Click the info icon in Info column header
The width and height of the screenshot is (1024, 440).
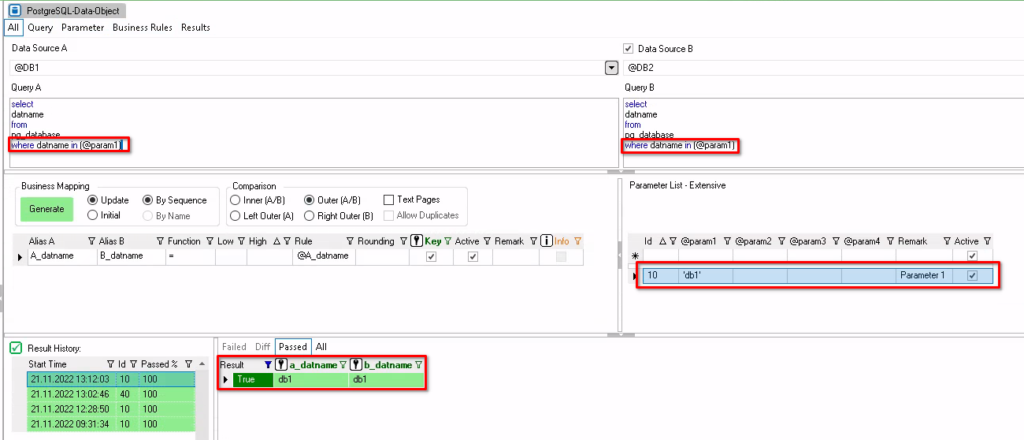pos(546,240)
